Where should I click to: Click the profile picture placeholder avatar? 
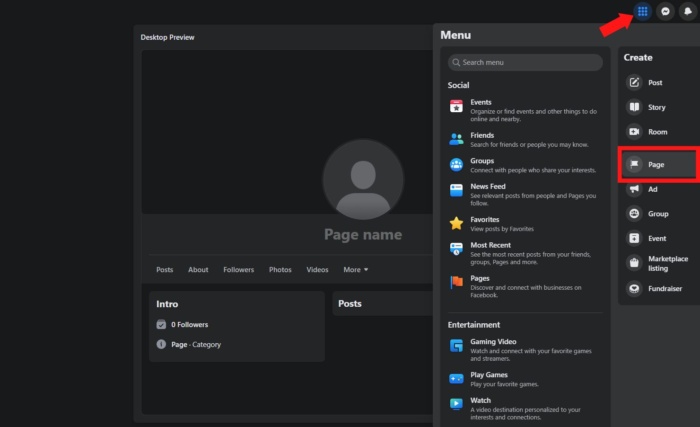pos(363,180)
